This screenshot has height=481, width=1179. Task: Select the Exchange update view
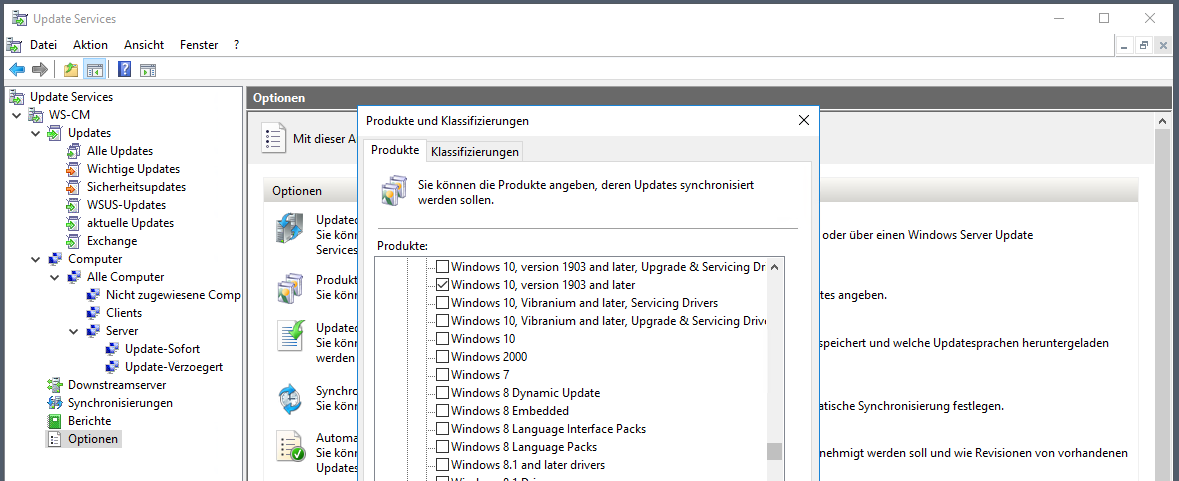point(112,241)
